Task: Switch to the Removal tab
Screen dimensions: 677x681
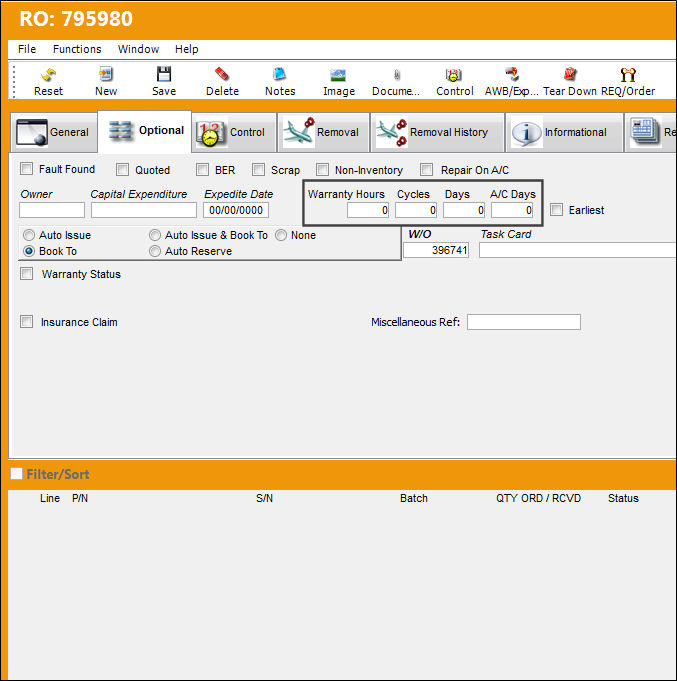Action: 324,132
